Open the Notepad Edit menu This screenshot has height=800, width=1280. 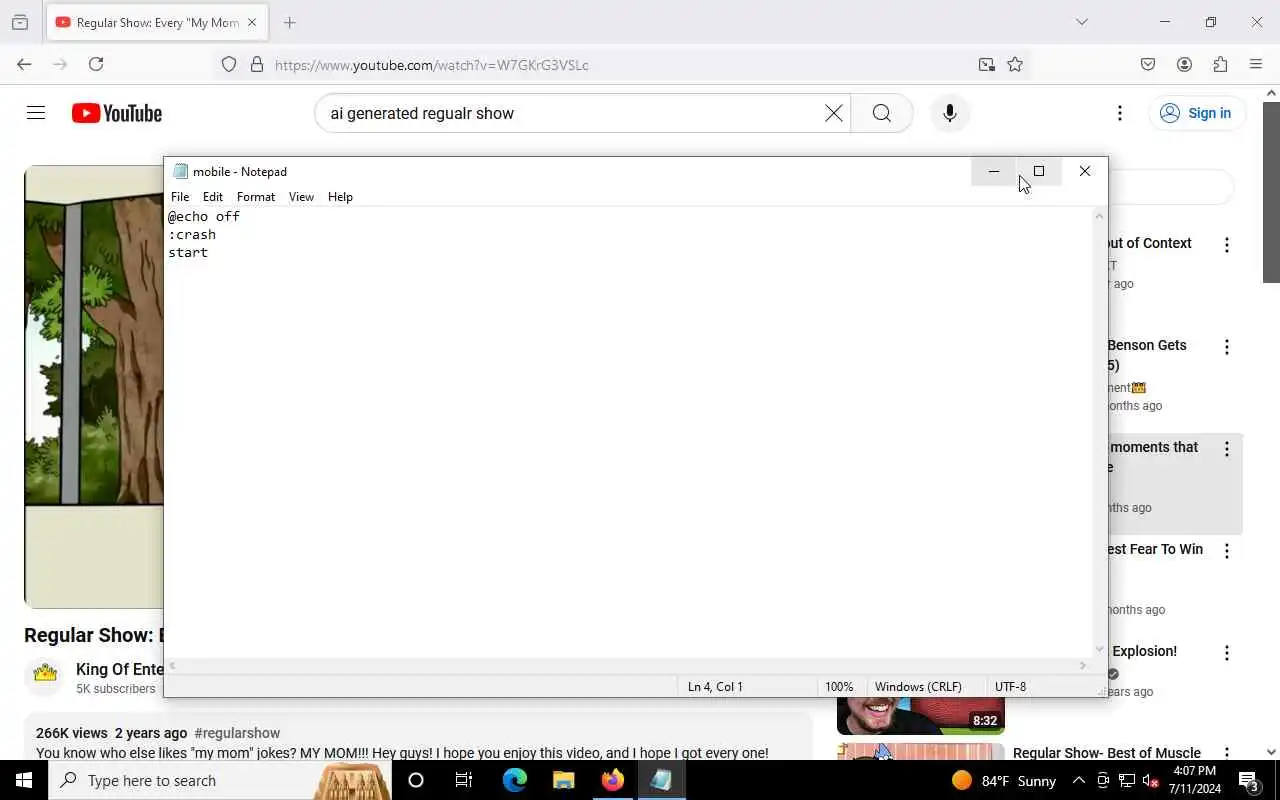coord(213,197)
